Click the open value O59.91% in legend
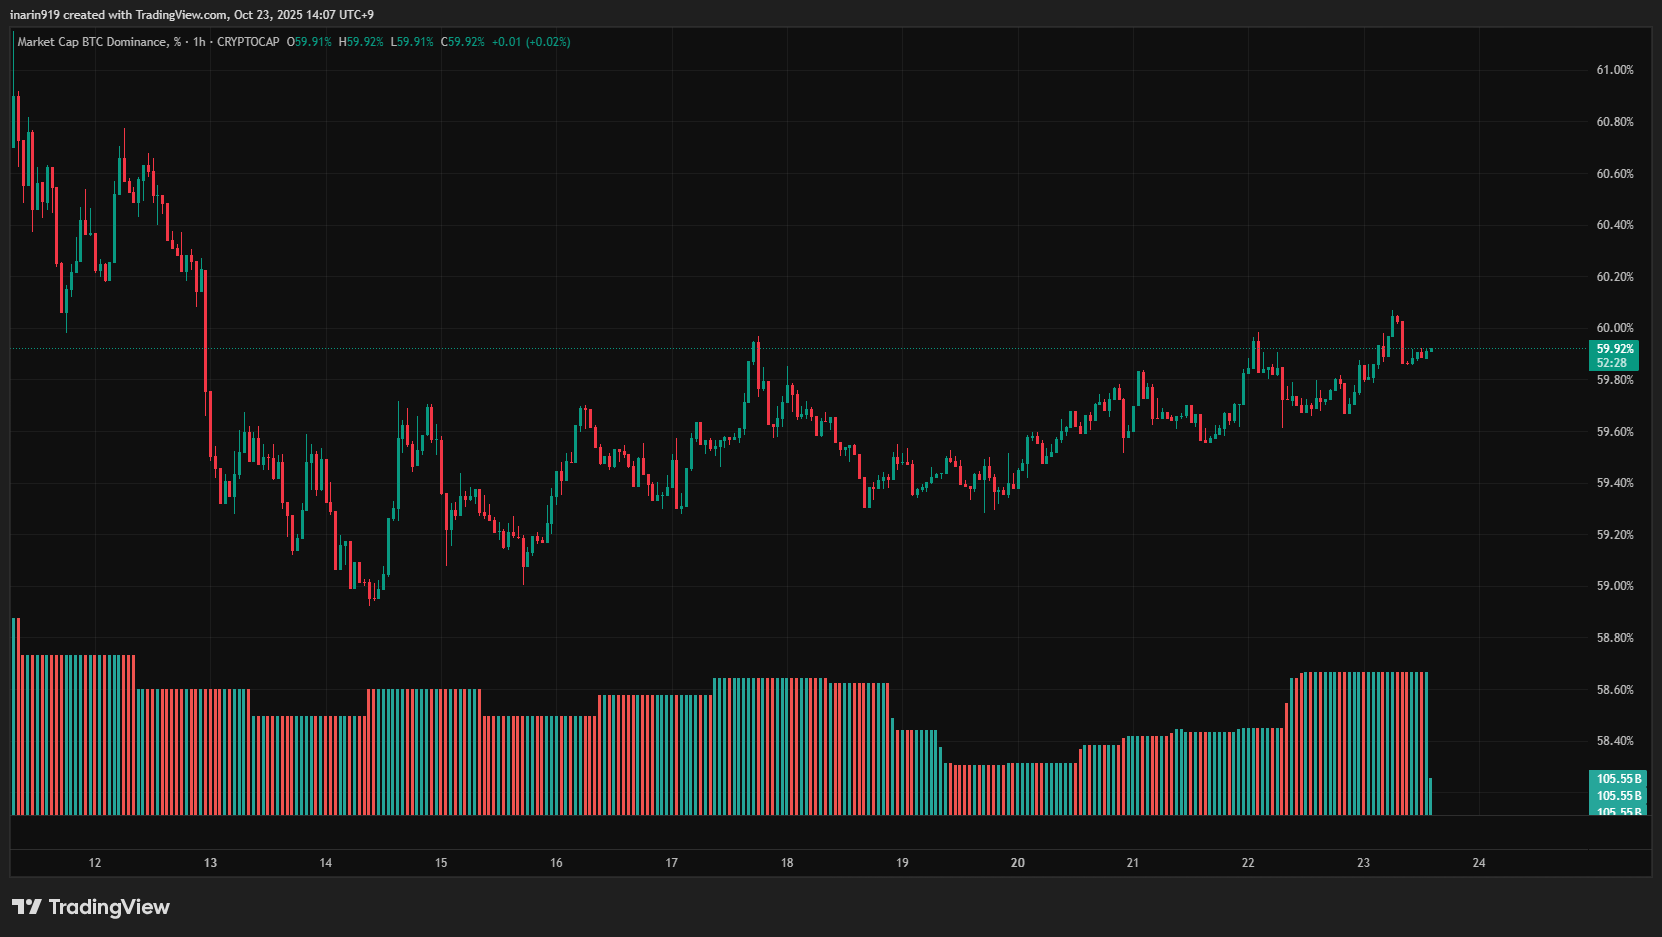Viewport: 1662px width, 937px height. [x=309, y=42]
